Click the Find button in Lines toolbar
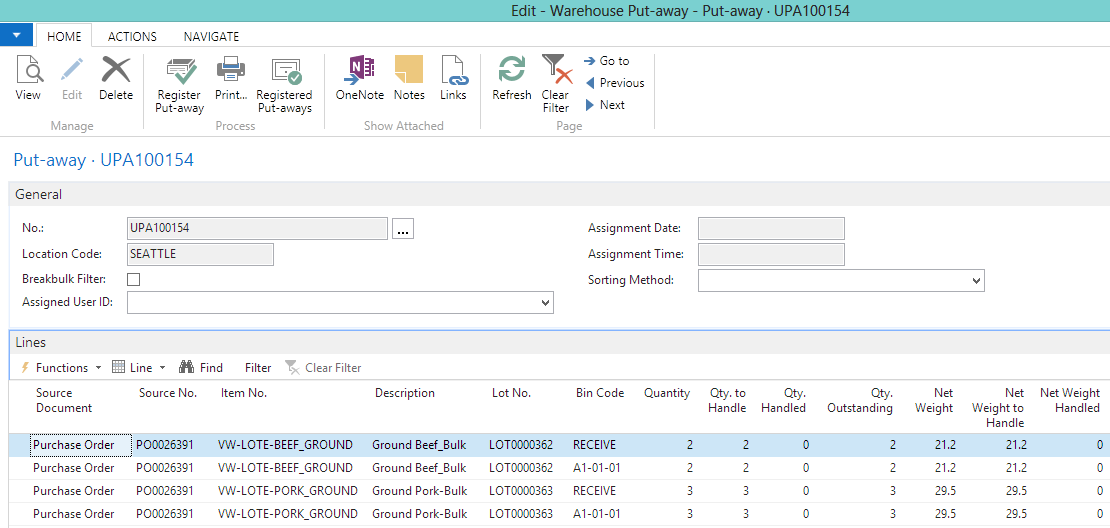 [201, 368]
